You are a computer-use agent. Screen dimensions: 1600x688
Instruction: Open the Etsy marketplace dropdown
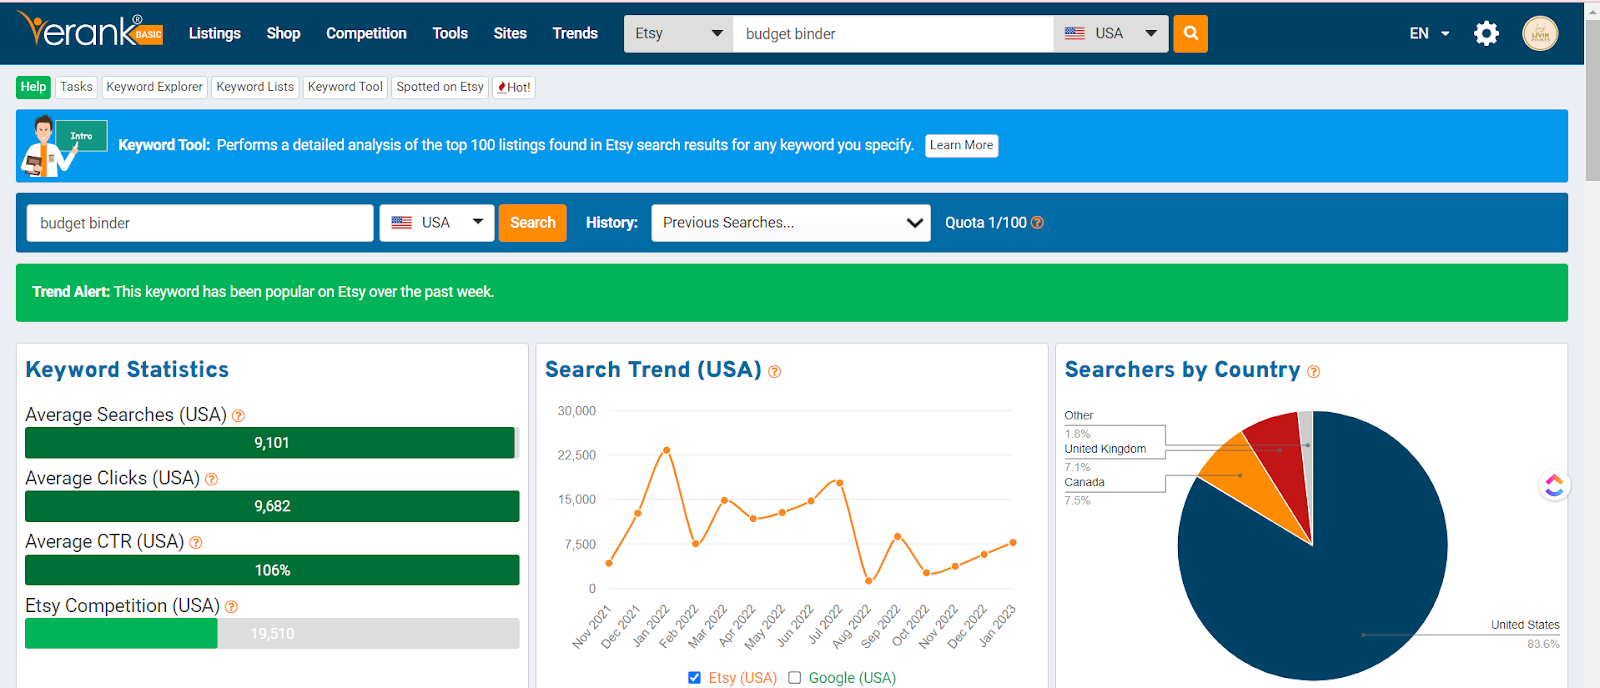point(678,33)
